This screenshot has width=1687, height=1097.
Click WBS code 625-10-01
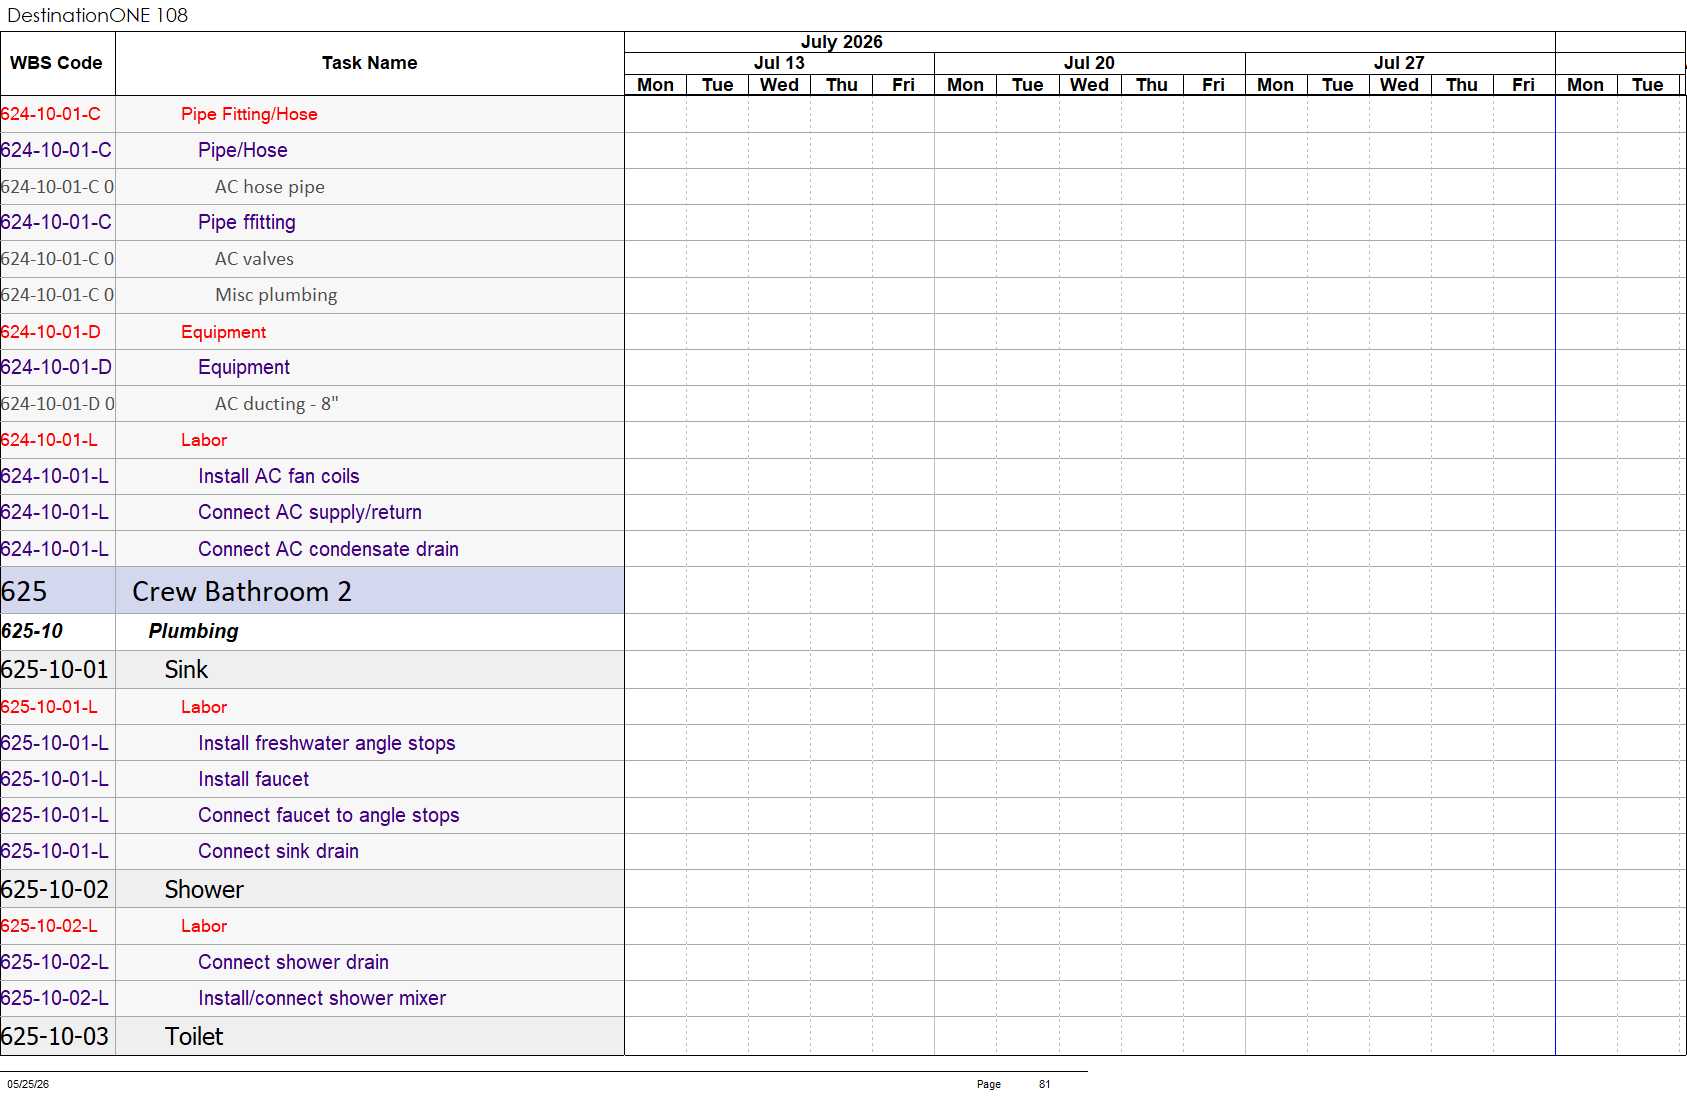(x=55, y=669)
